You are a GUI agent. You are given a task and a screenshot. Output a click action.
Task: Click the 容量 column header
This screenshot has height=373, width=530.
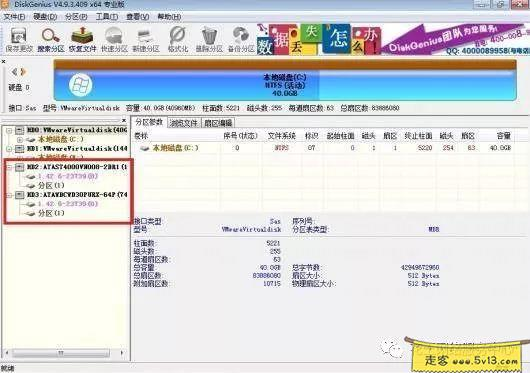503,136
